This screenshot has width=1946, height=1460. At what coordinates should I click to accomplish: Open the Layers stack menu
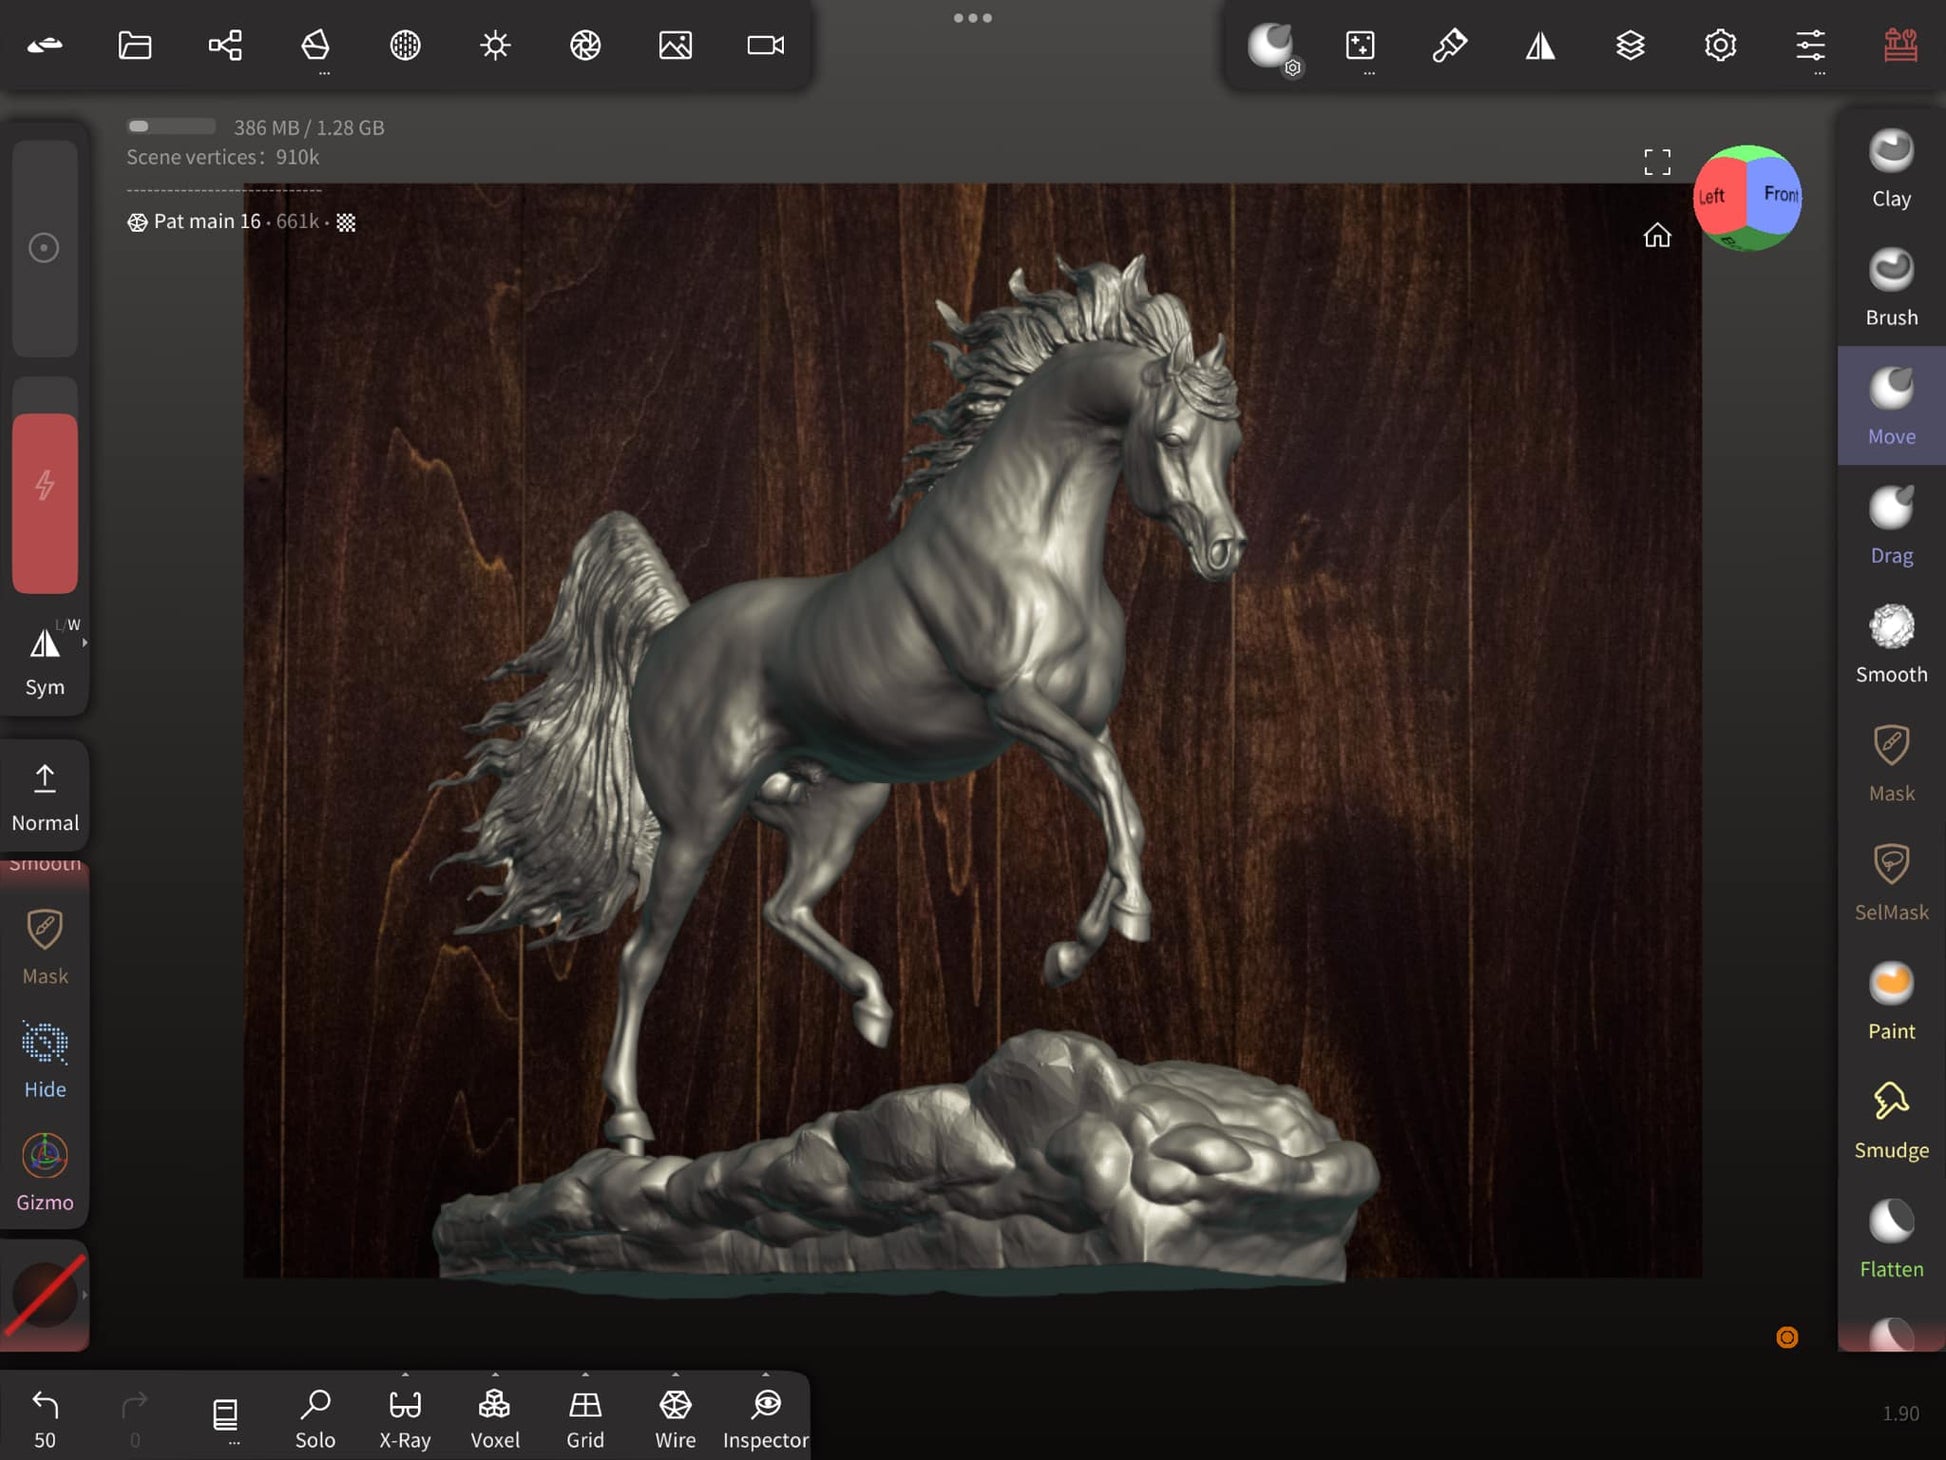click(x=1630, y=45)
